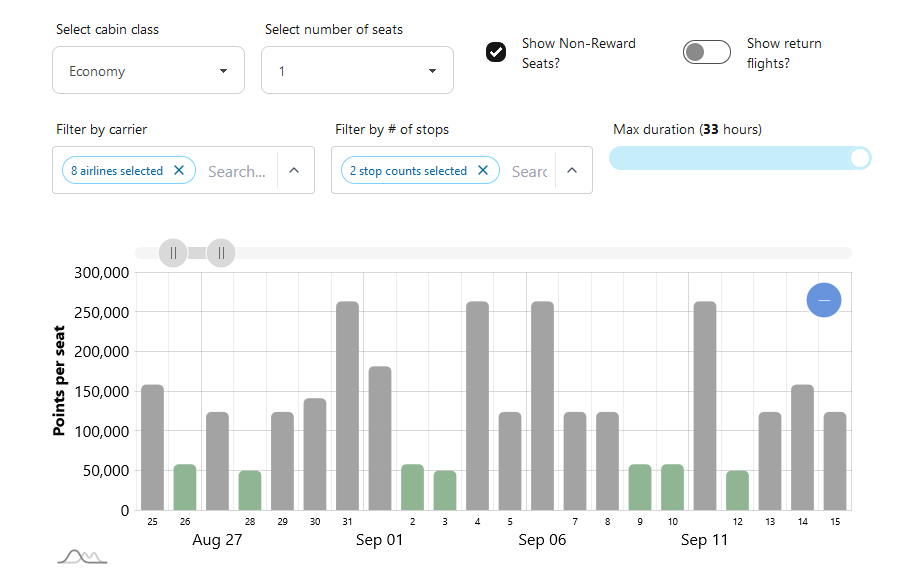Enable the Show return flights toggle
Screen dimensions: 897x584
pos(707,52)
